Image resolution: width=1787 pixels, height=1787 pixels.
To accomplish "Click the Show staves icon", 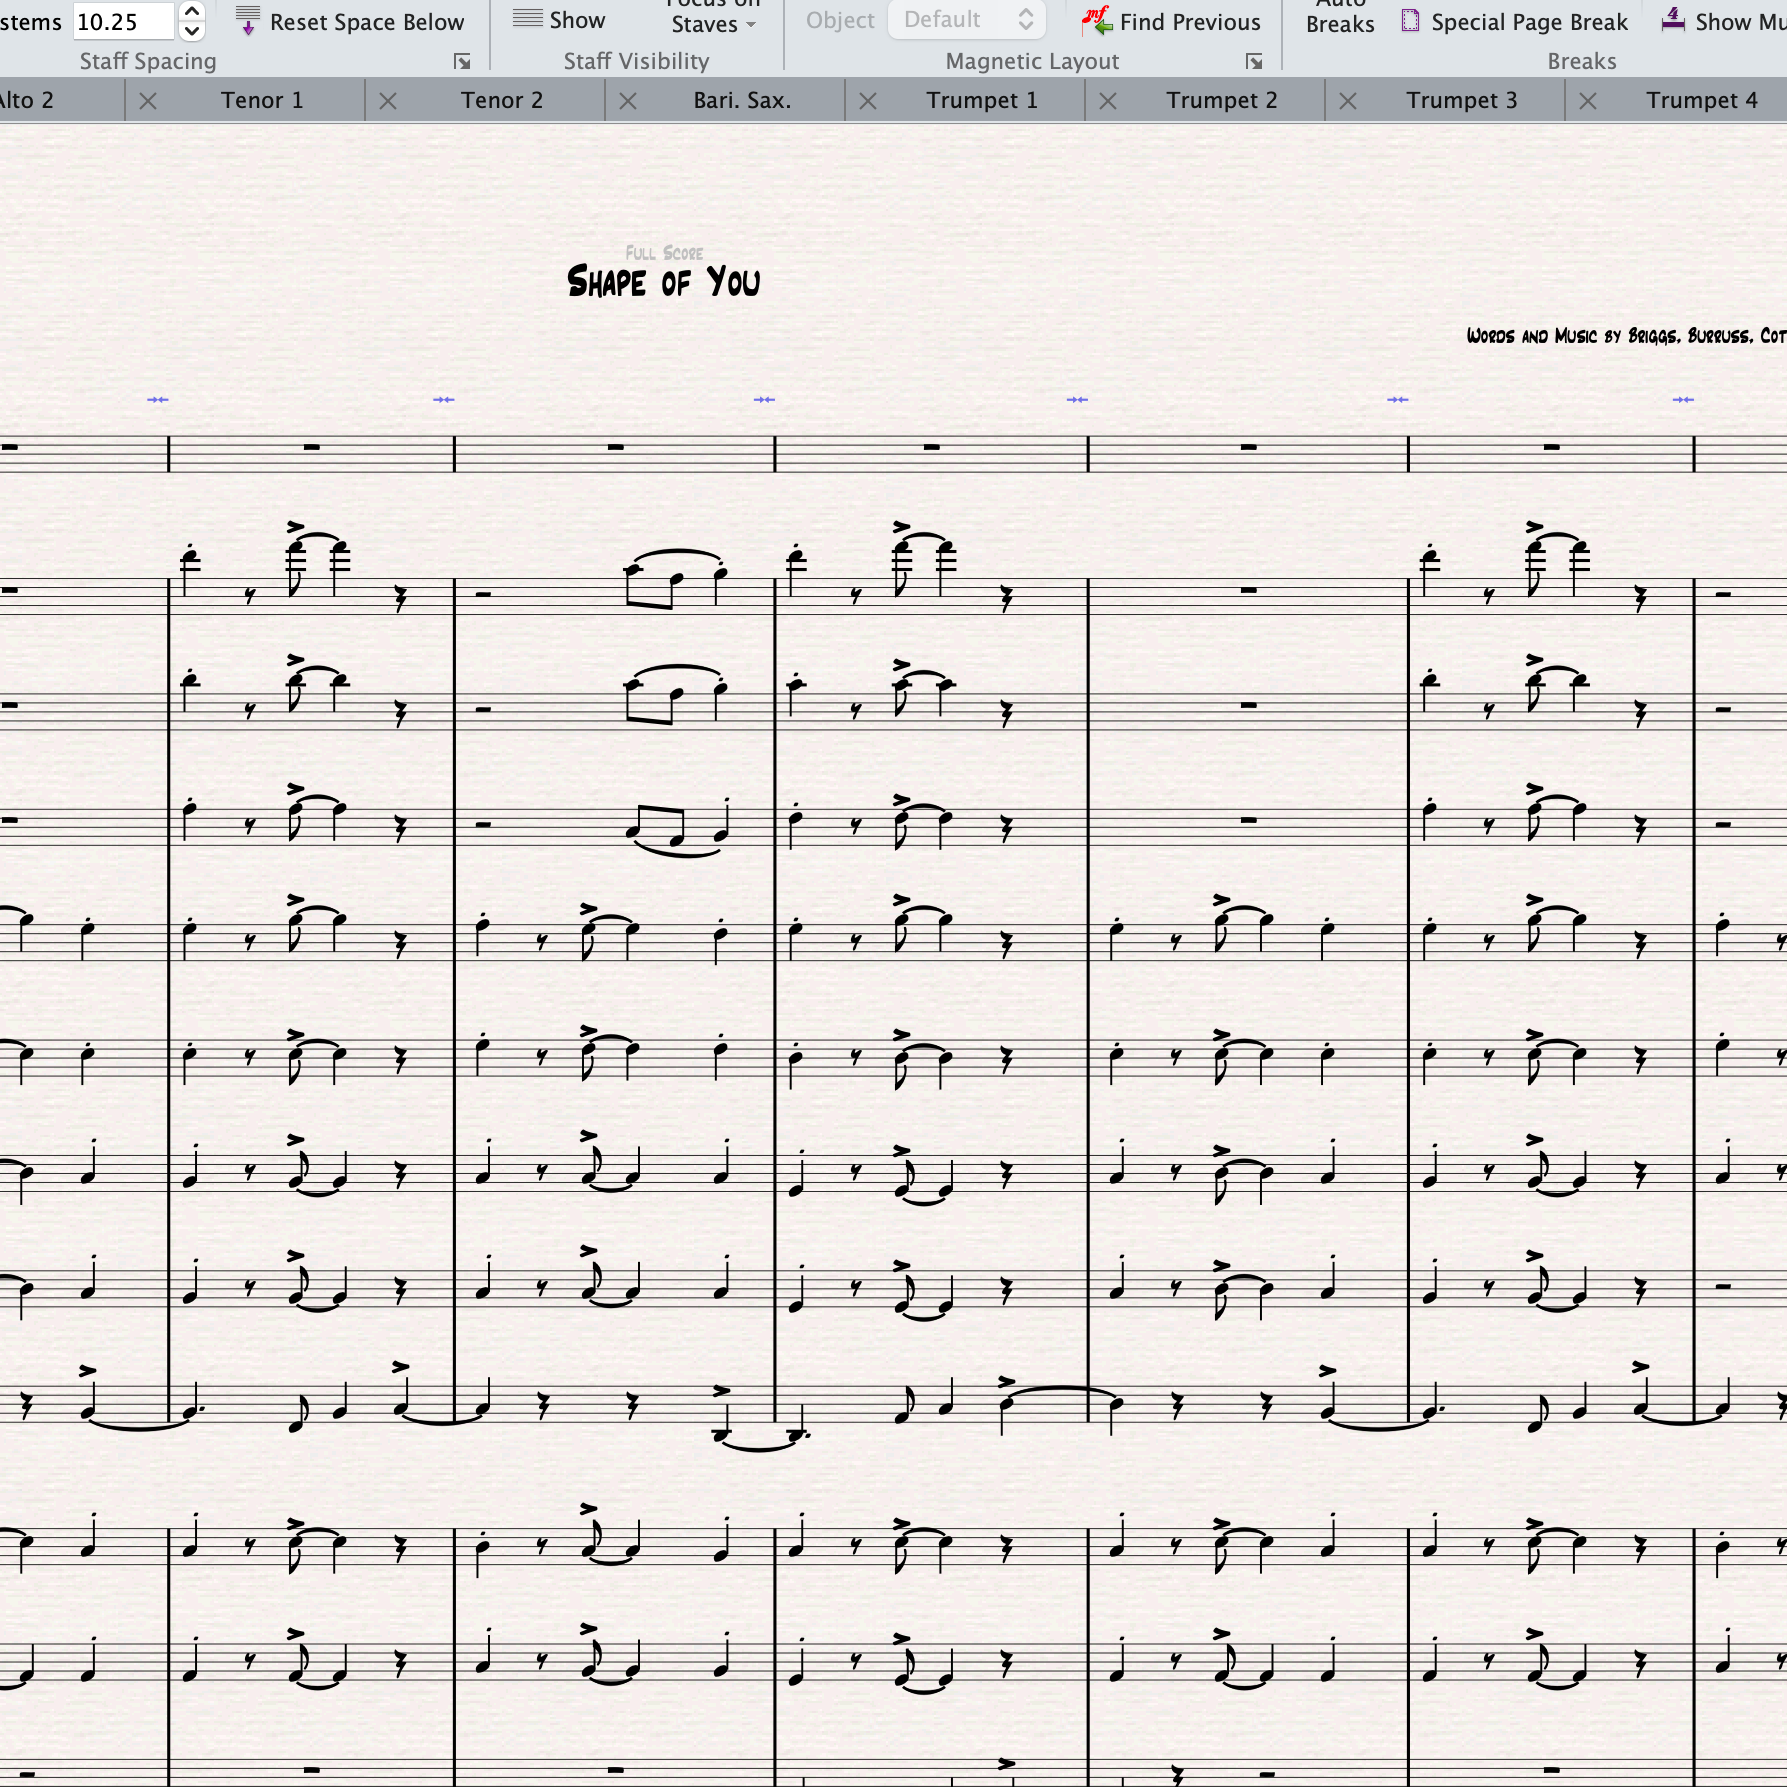I will tap(527, 19).
